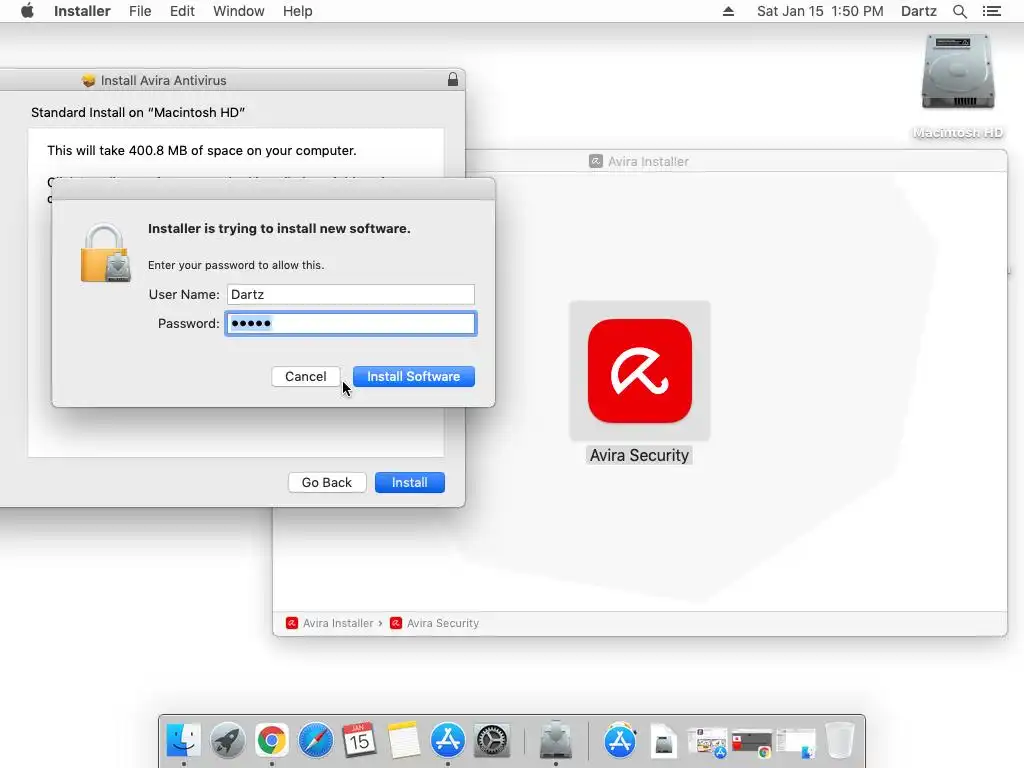The image size is (1024, 768).
Task: Click the Avira Installer path bar icon
Action: [x=292, y=623]
